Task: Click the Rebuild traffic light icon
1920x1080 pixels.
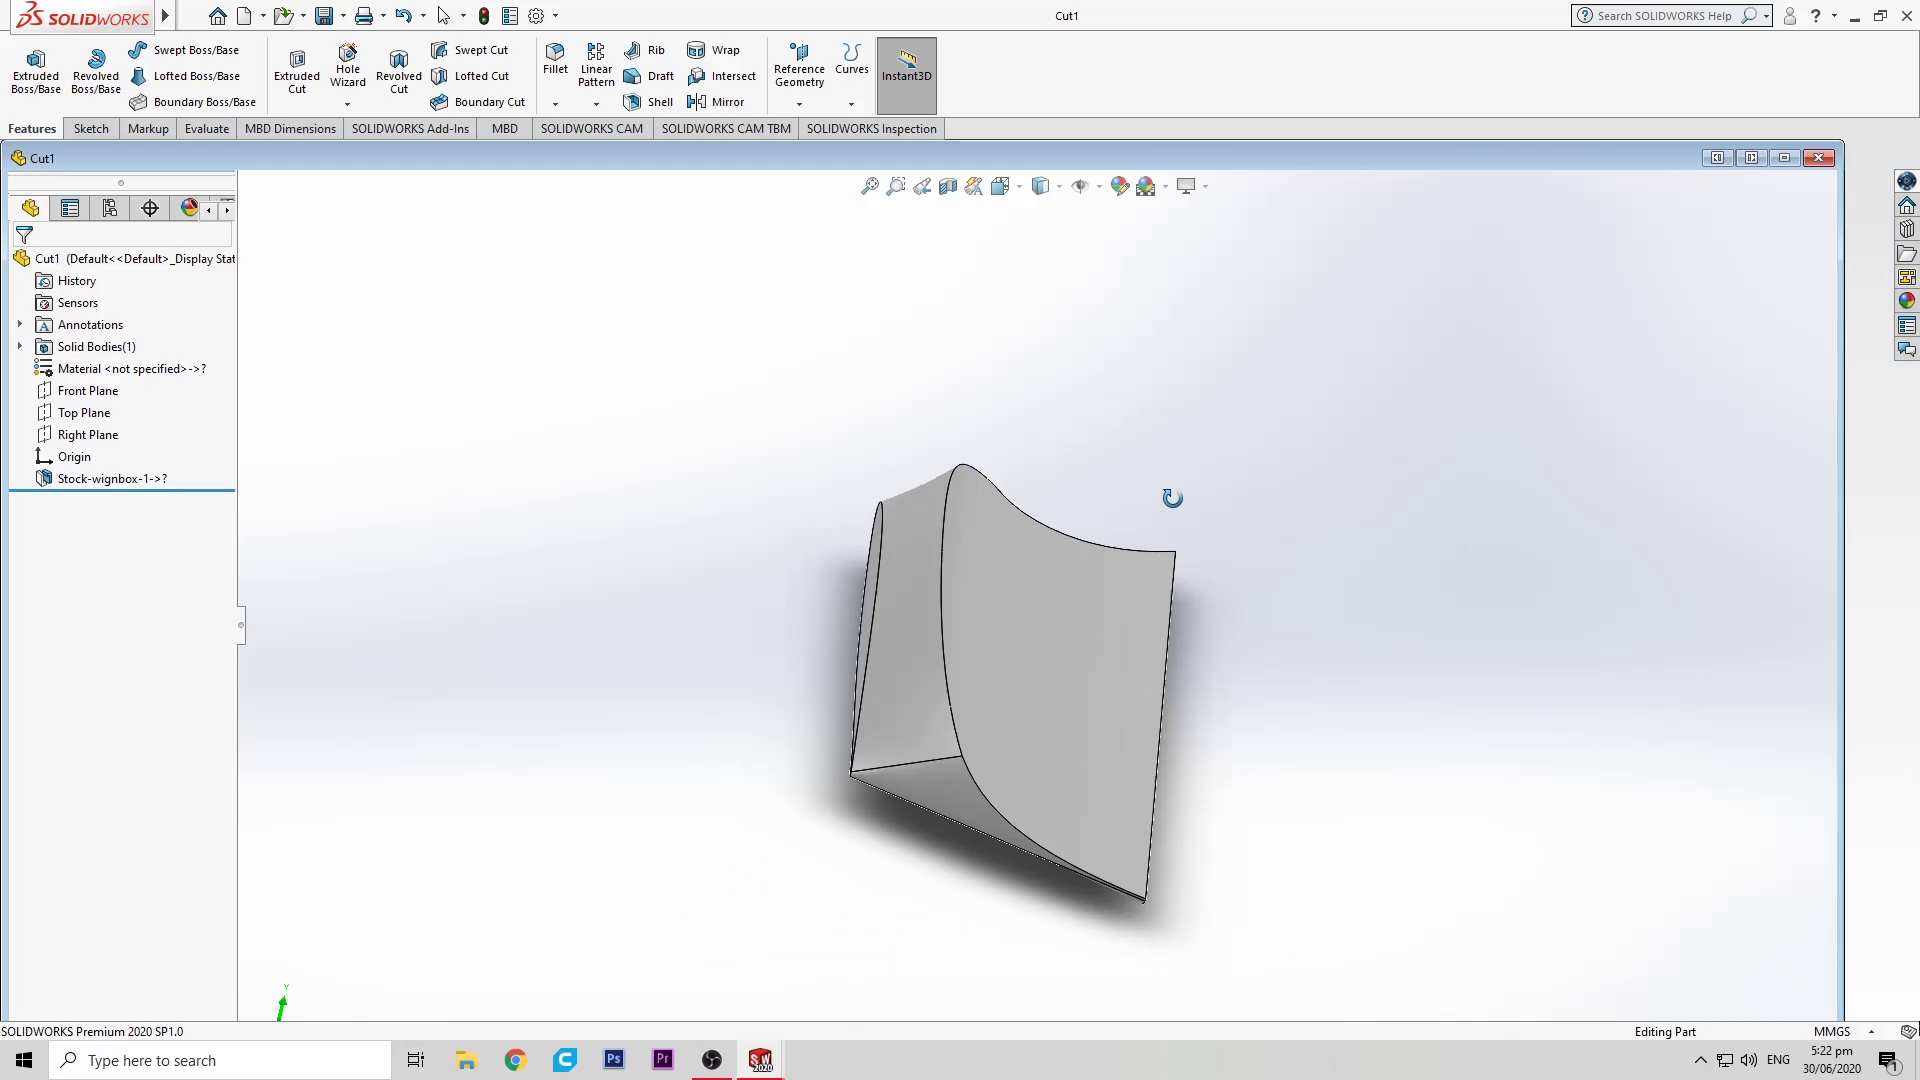Action: (484, 16)
